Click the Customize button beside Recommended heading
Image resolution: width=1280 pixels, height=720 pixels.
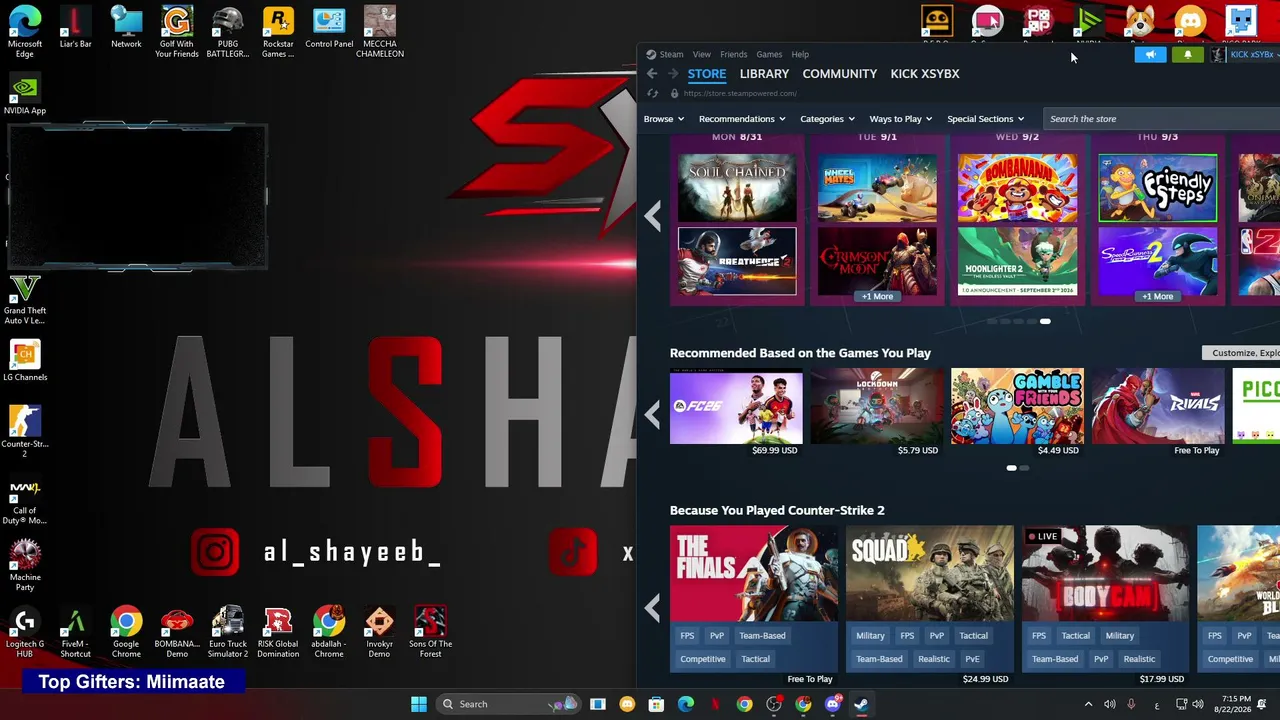(x=1241, y=353)
